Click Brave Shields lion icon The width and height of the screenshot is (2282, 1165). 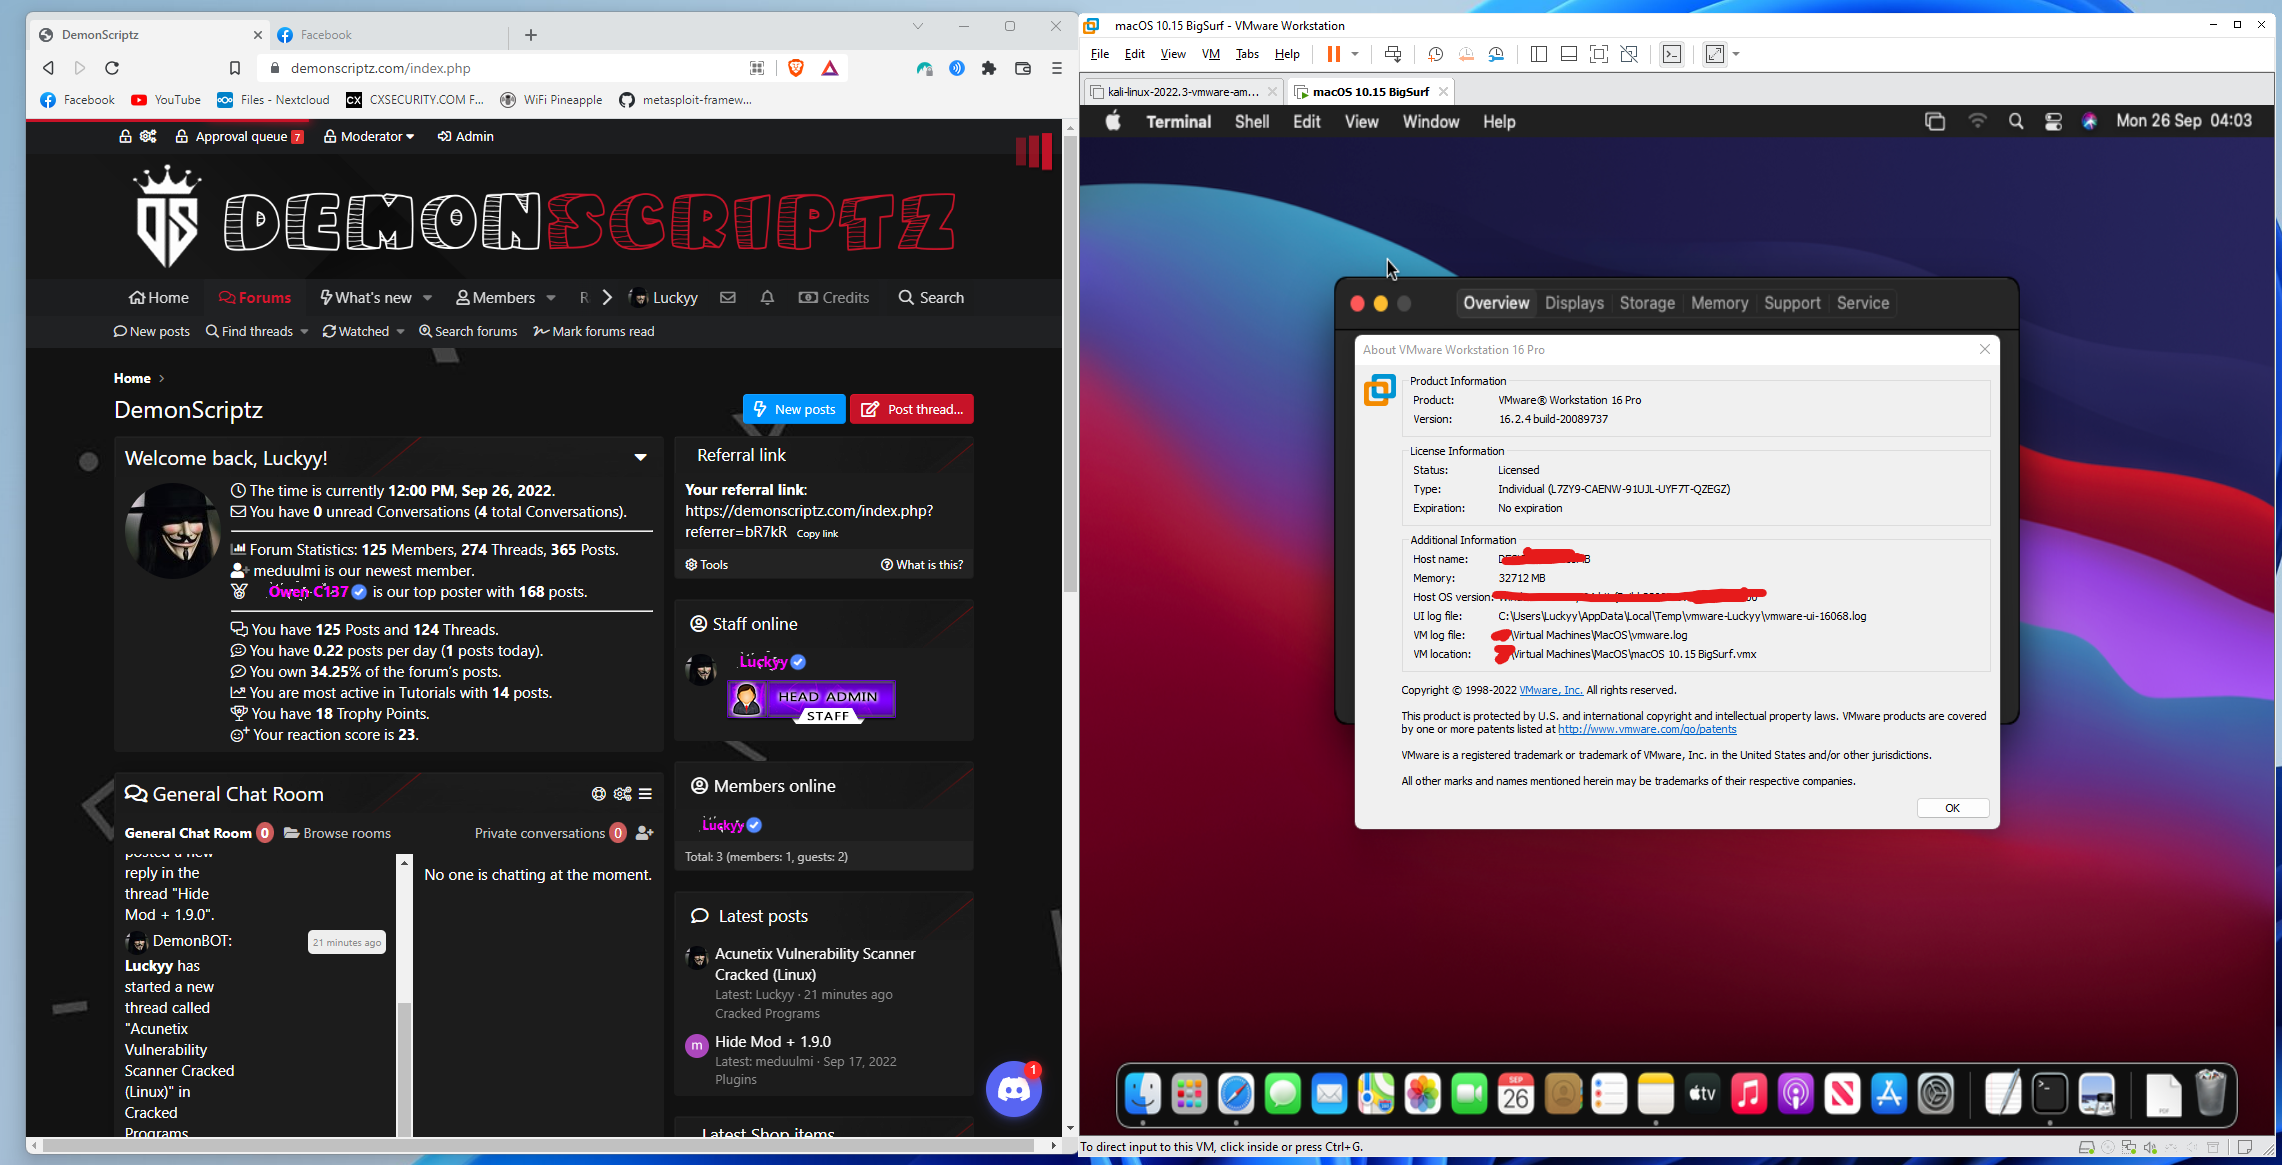pos(796,68)
